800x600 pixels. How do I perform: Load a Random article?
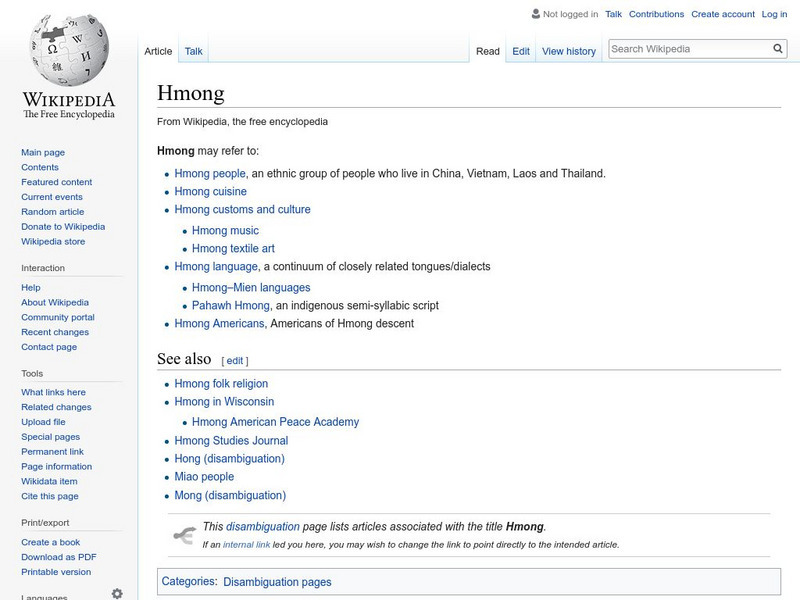(x=53, y=211)
